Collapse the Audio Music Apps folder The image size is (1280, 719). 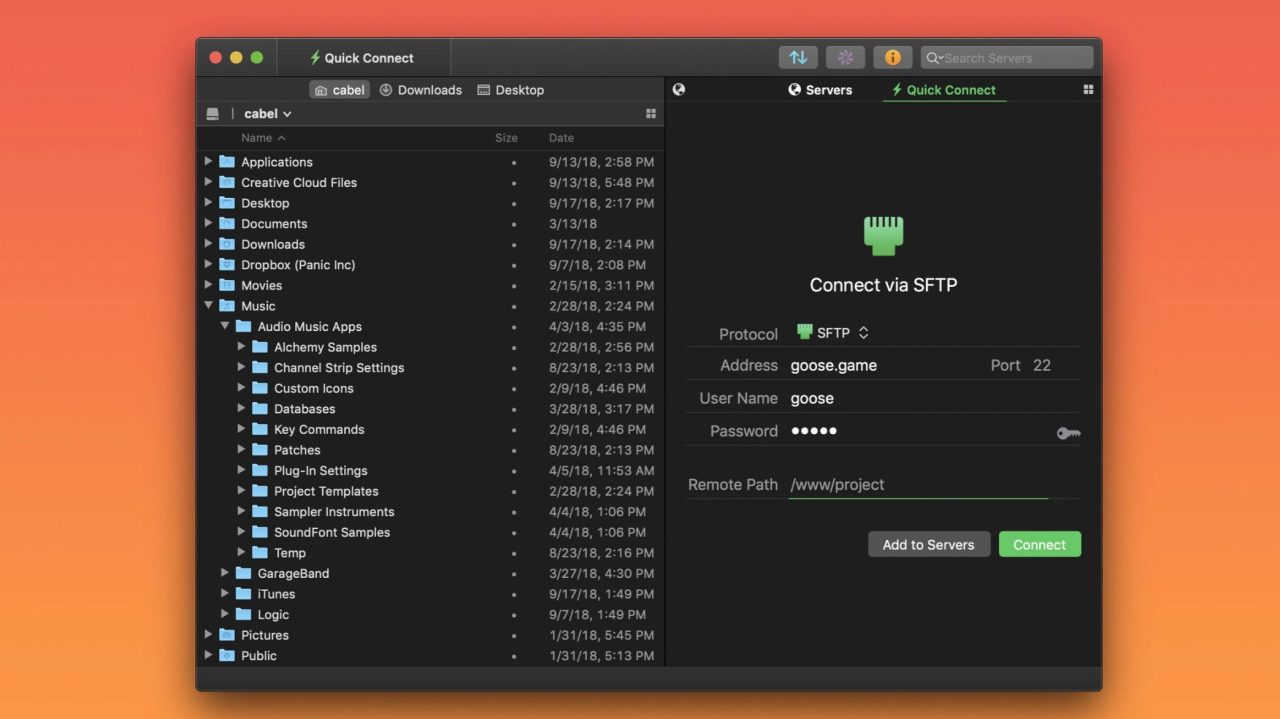point(225,326)
